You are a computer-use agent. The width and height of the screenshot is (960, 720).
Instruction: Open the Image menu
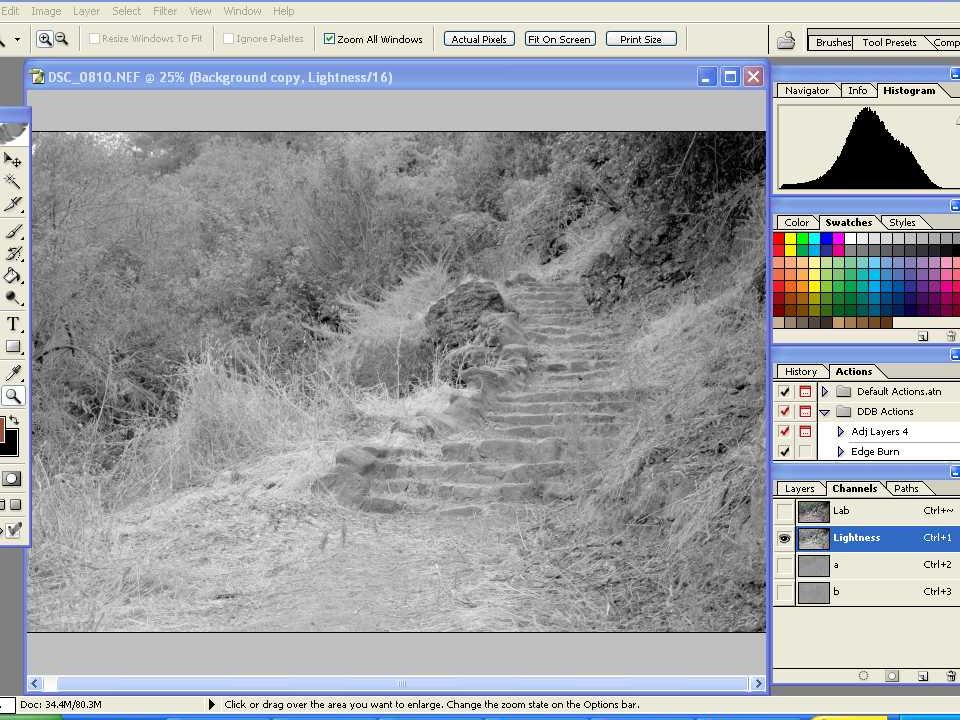[x=46, y=11]
